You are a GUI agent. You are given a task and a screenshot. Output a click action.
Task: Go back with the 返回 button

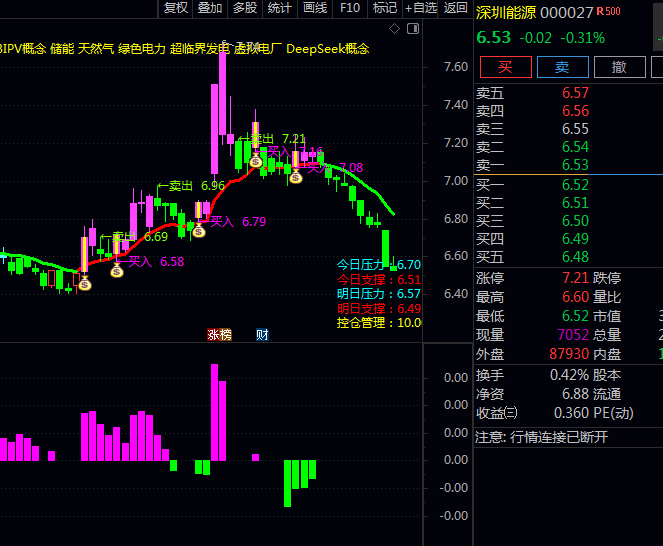coord(455,8)
